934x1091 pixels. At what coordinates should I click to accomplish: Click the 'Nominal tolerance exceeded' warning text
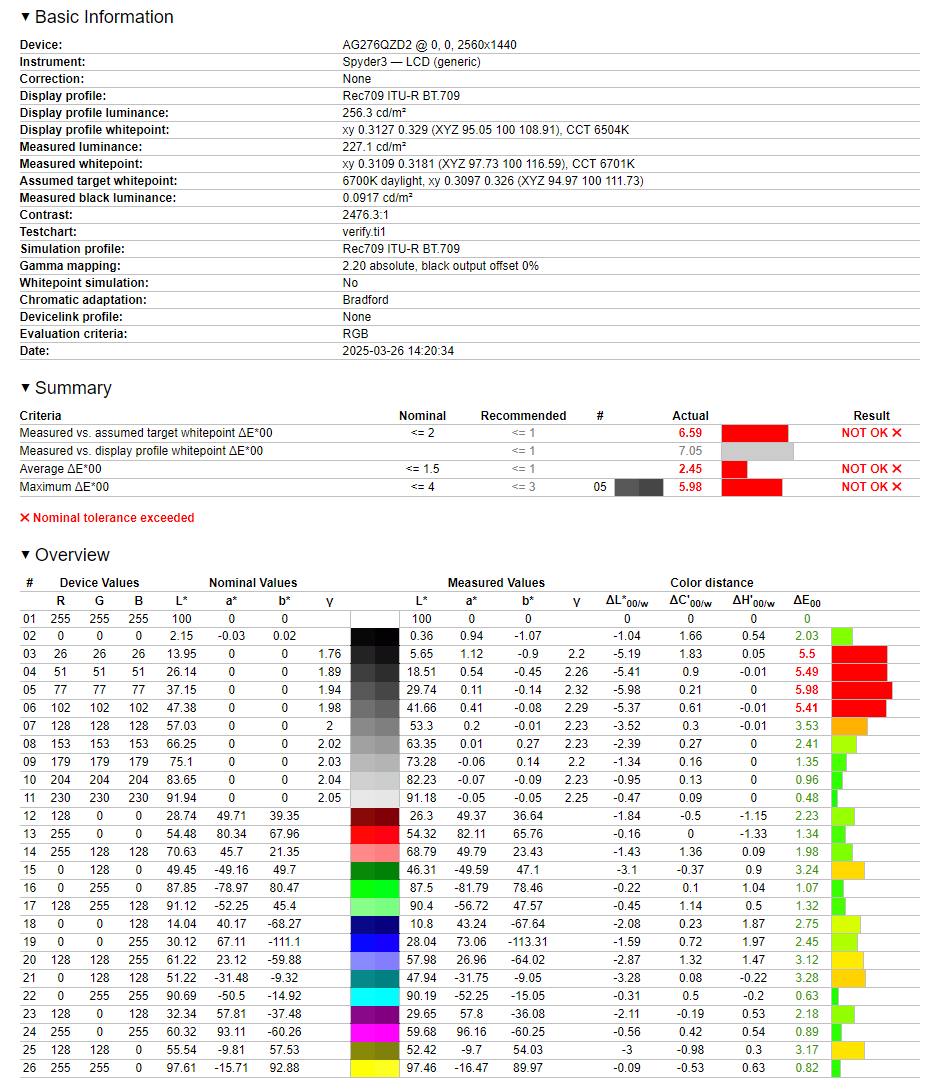click(113, 518)
